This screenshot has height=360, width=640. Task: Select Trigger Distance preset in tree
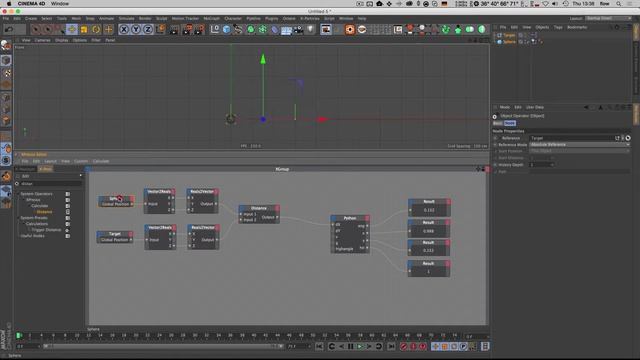(x=46, y=230)
